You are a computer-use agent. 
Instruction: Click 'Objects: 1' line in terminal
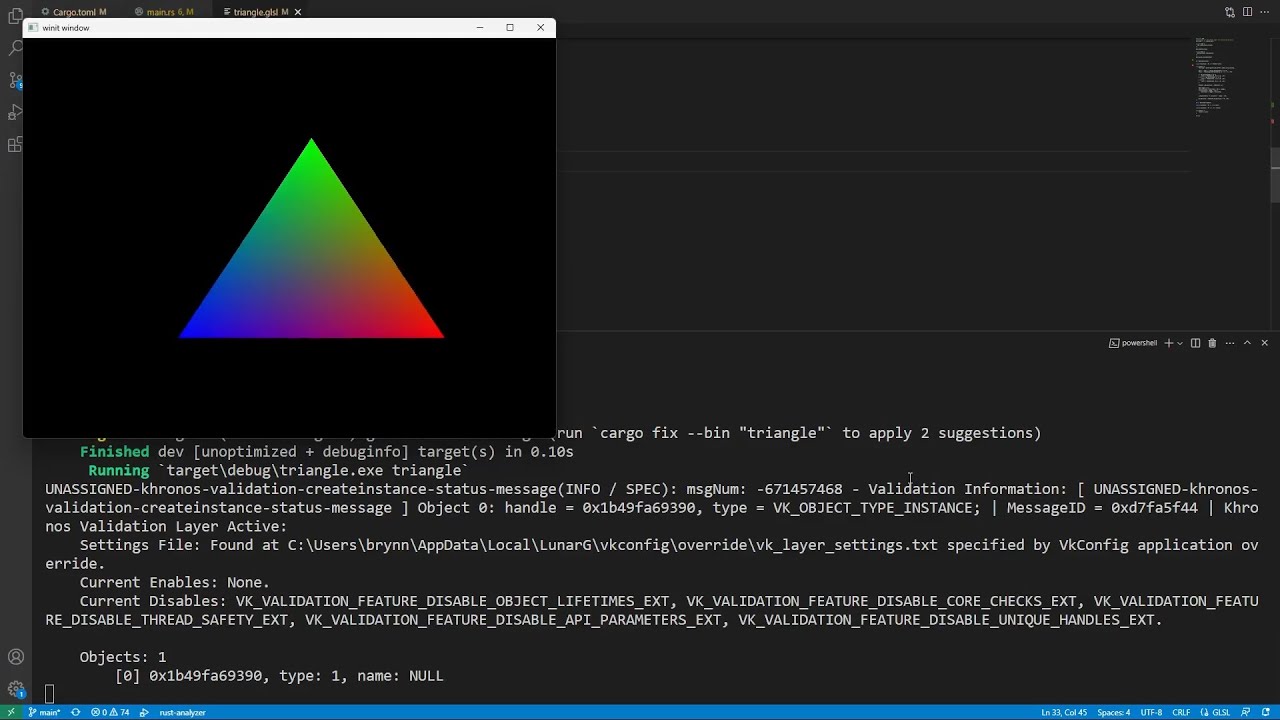click(x=123, y=657)
